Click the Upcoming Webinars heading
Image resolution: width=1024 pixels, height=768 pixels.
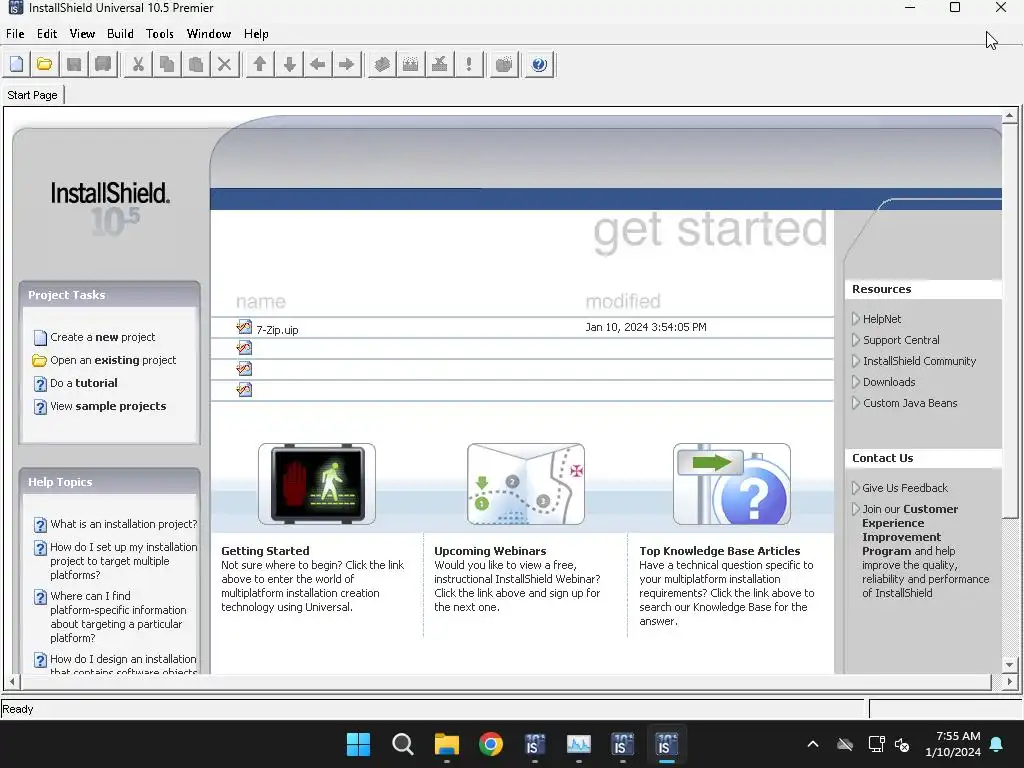(x=490, y=551)
